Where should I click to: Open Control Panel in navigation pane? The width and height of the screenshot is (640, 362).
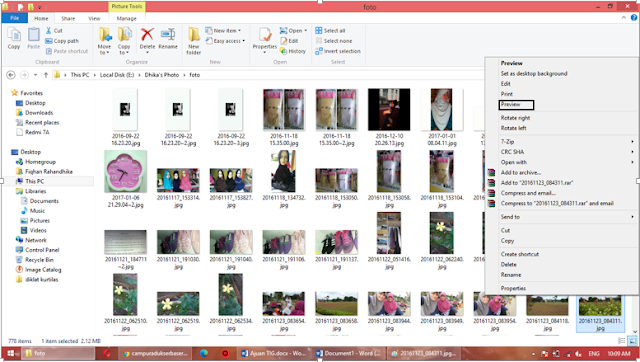tap(42, 250)
